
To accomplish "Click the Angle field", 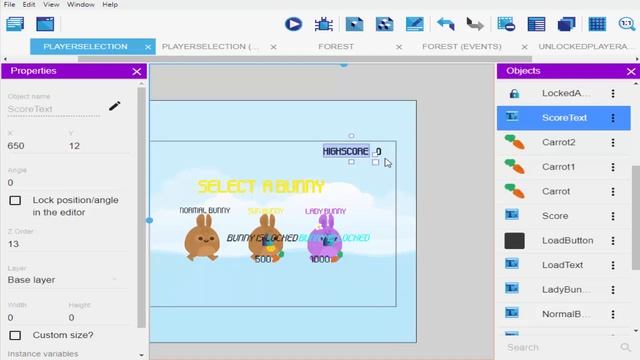I will (67, 182).
